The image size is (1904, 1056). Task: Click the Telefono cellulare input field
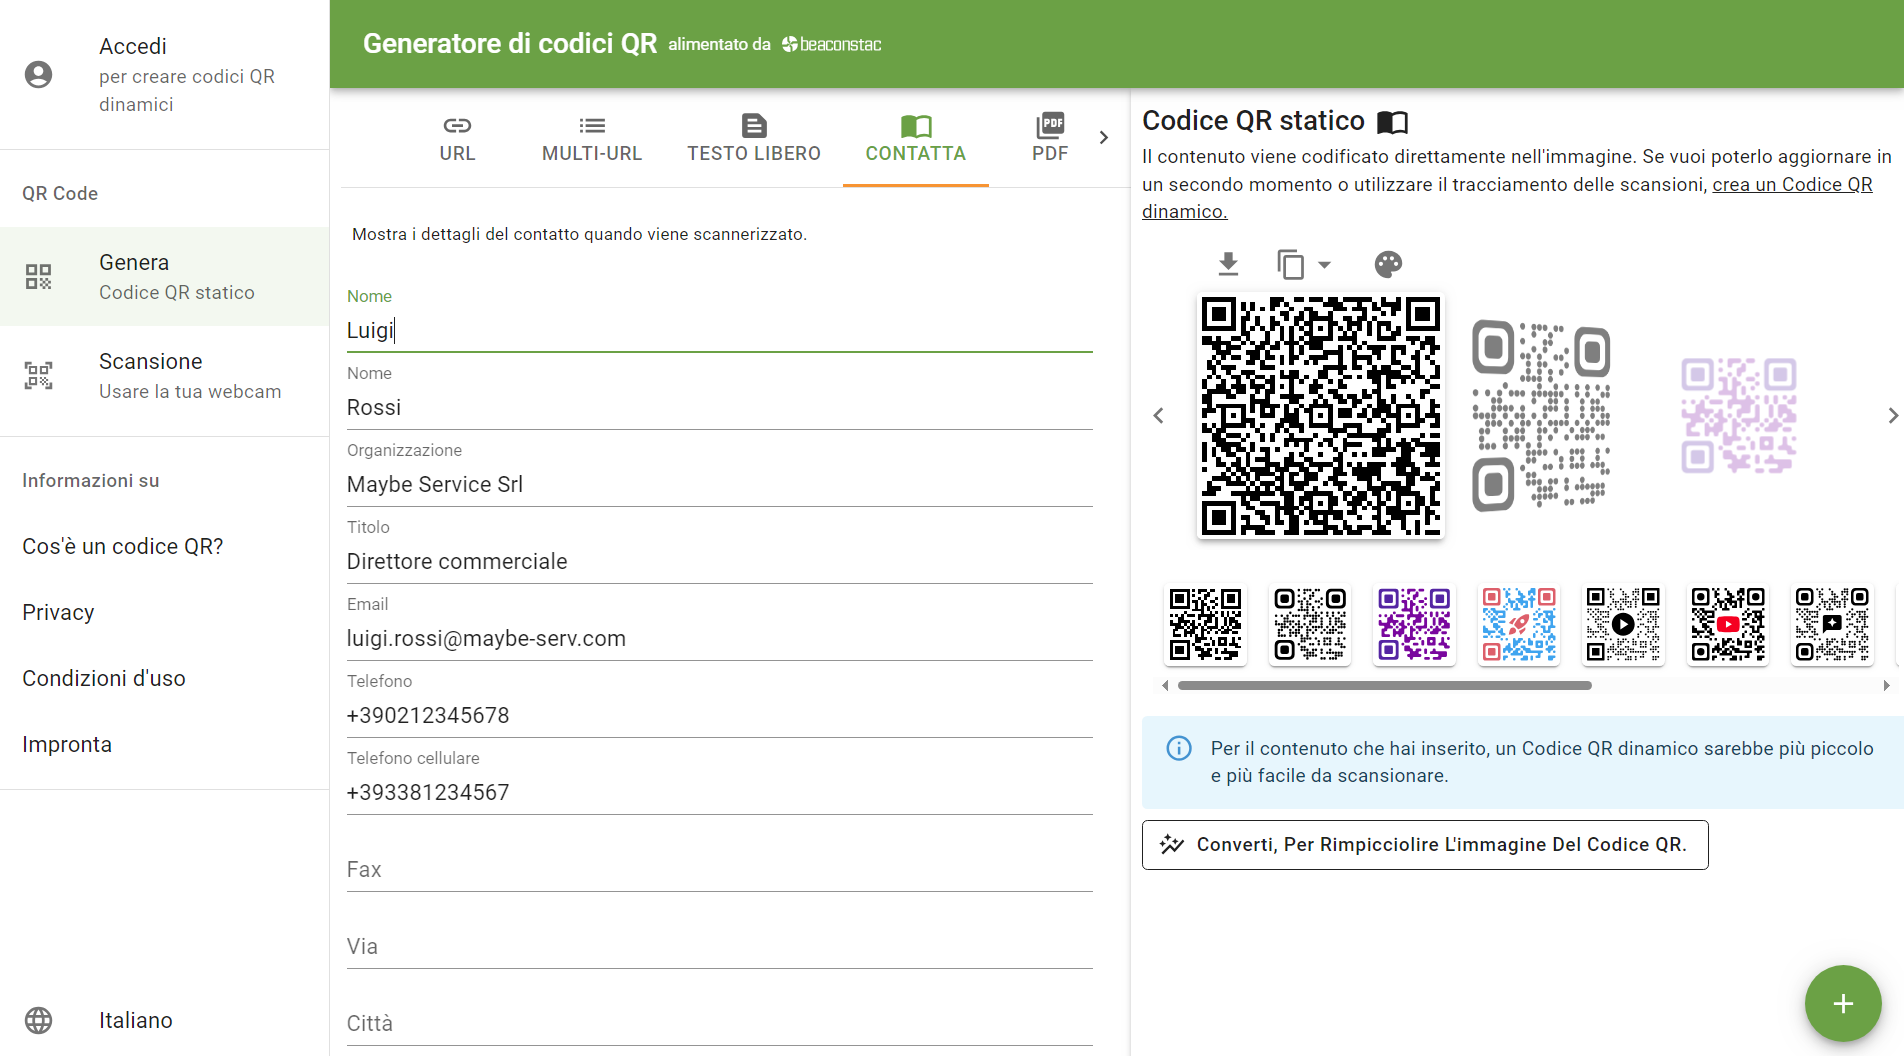pos(719,792)
